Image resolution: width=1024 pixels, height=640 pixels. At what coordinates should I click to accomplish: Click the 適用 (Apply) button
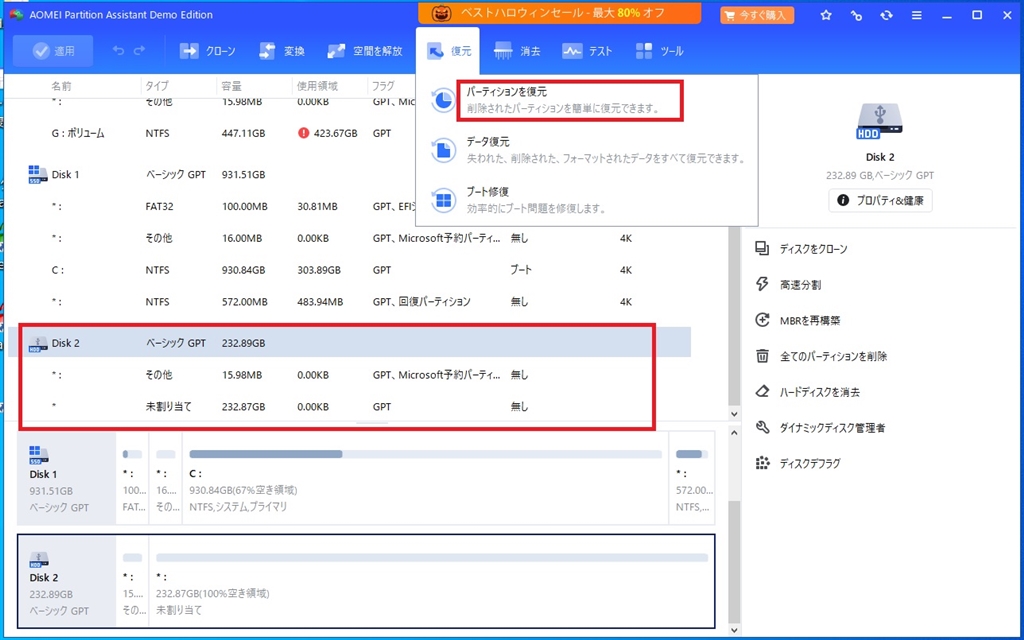pos(53,51)
